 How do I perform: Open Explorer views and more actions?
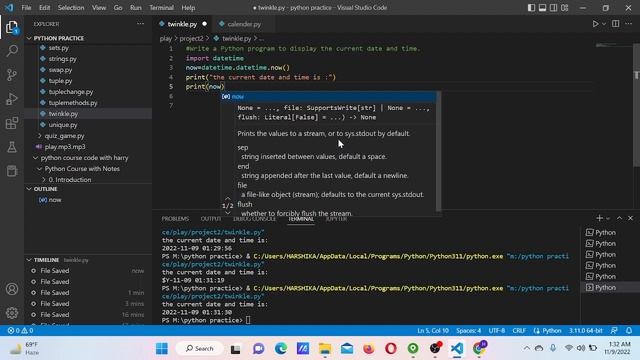(x=140, y=24)
